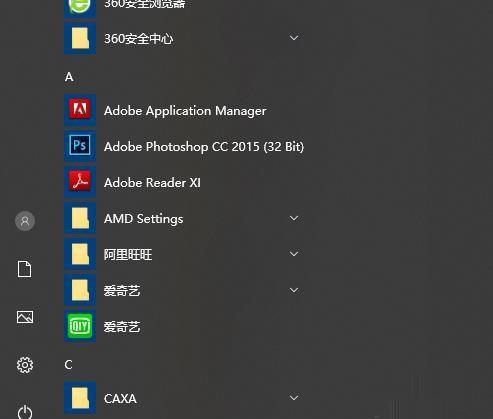This screenshot has height=419, width=493.
Task: Open the CAXA folder entry
Action: [184, 398]
